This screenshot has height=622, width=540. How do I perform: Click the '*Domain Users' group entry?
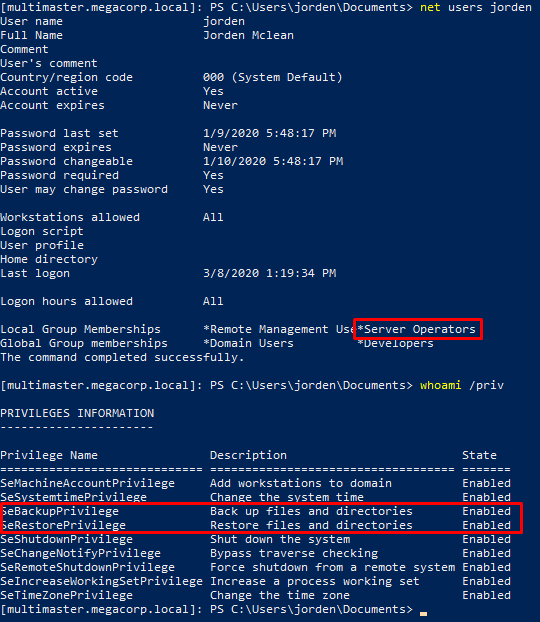tap(248, 343)
